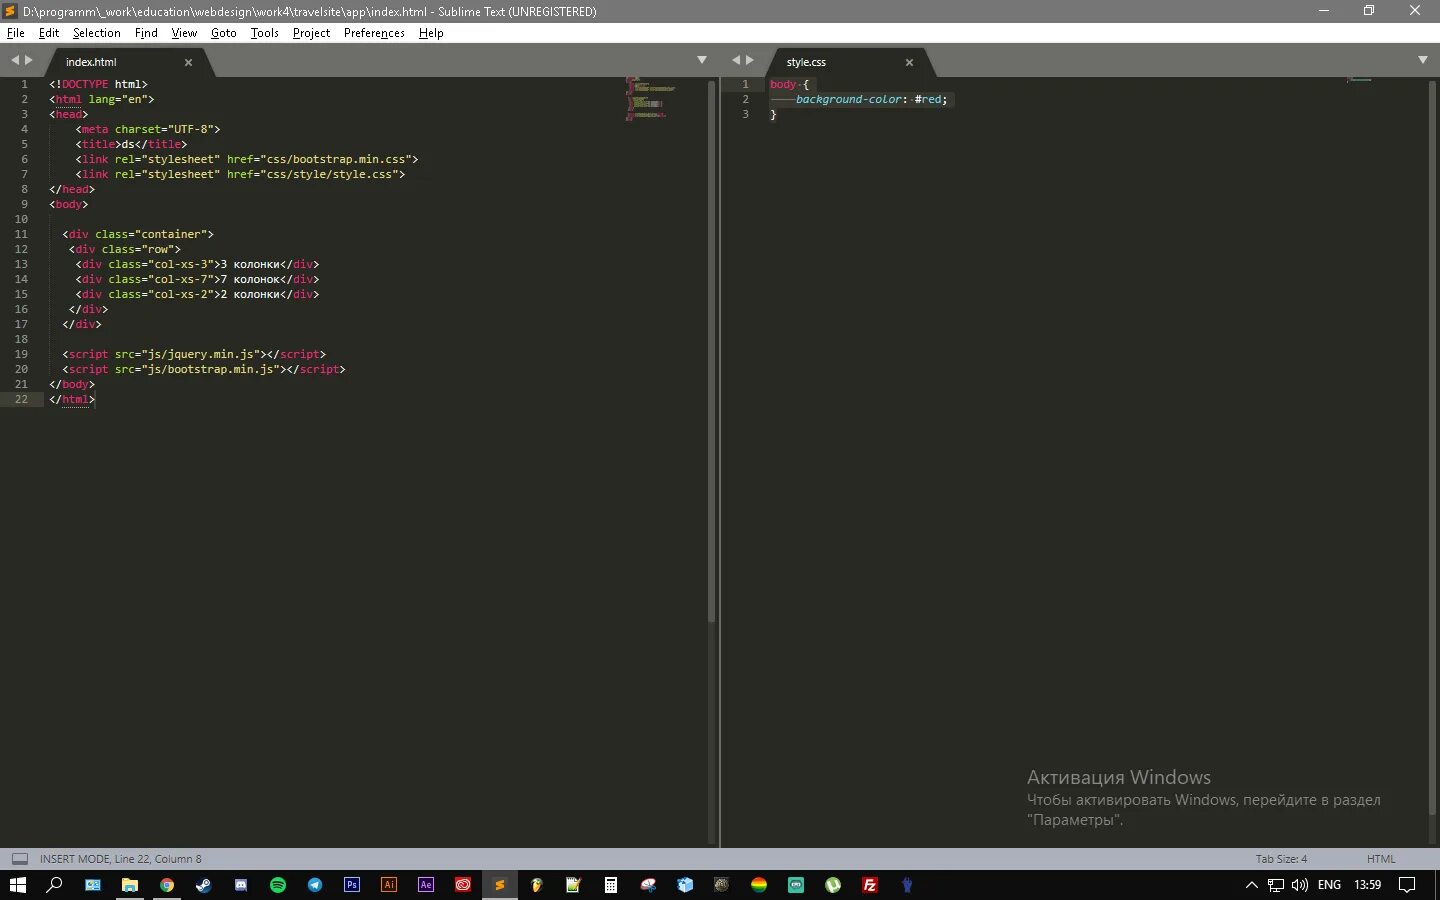Open FileZilla from the taskbar
The width and height of the screenshot is (1440, 900).
coord(869,885)
